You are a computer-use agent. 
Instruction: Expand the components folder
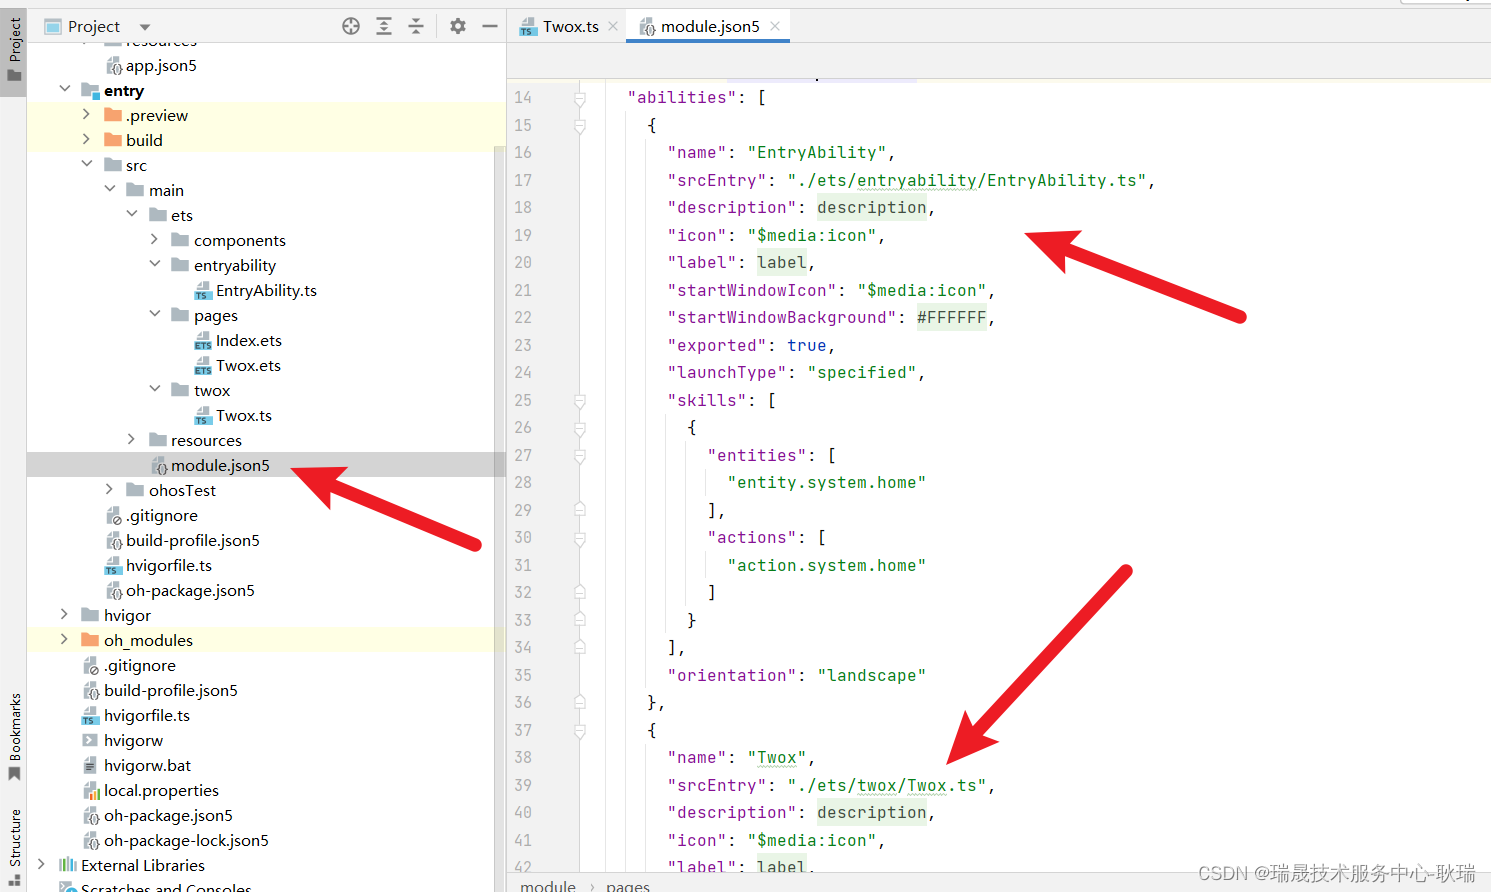coord(155,240)
